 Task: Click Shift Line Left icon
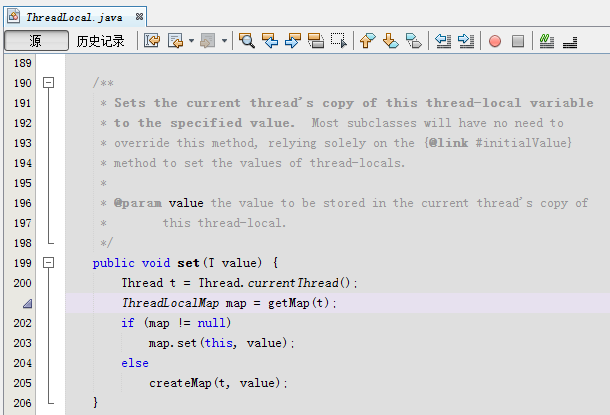click(x=443, y=40)
